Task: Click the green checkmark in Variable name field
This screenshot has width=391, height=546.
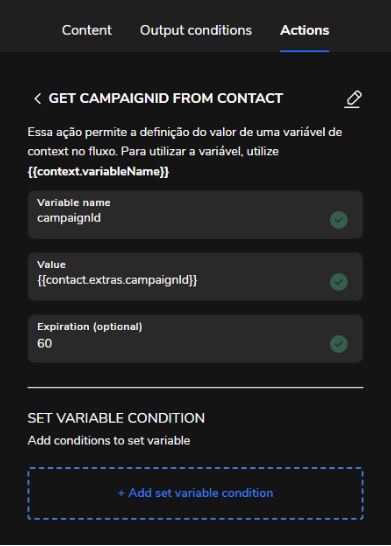Action: [x=338, y=220]
